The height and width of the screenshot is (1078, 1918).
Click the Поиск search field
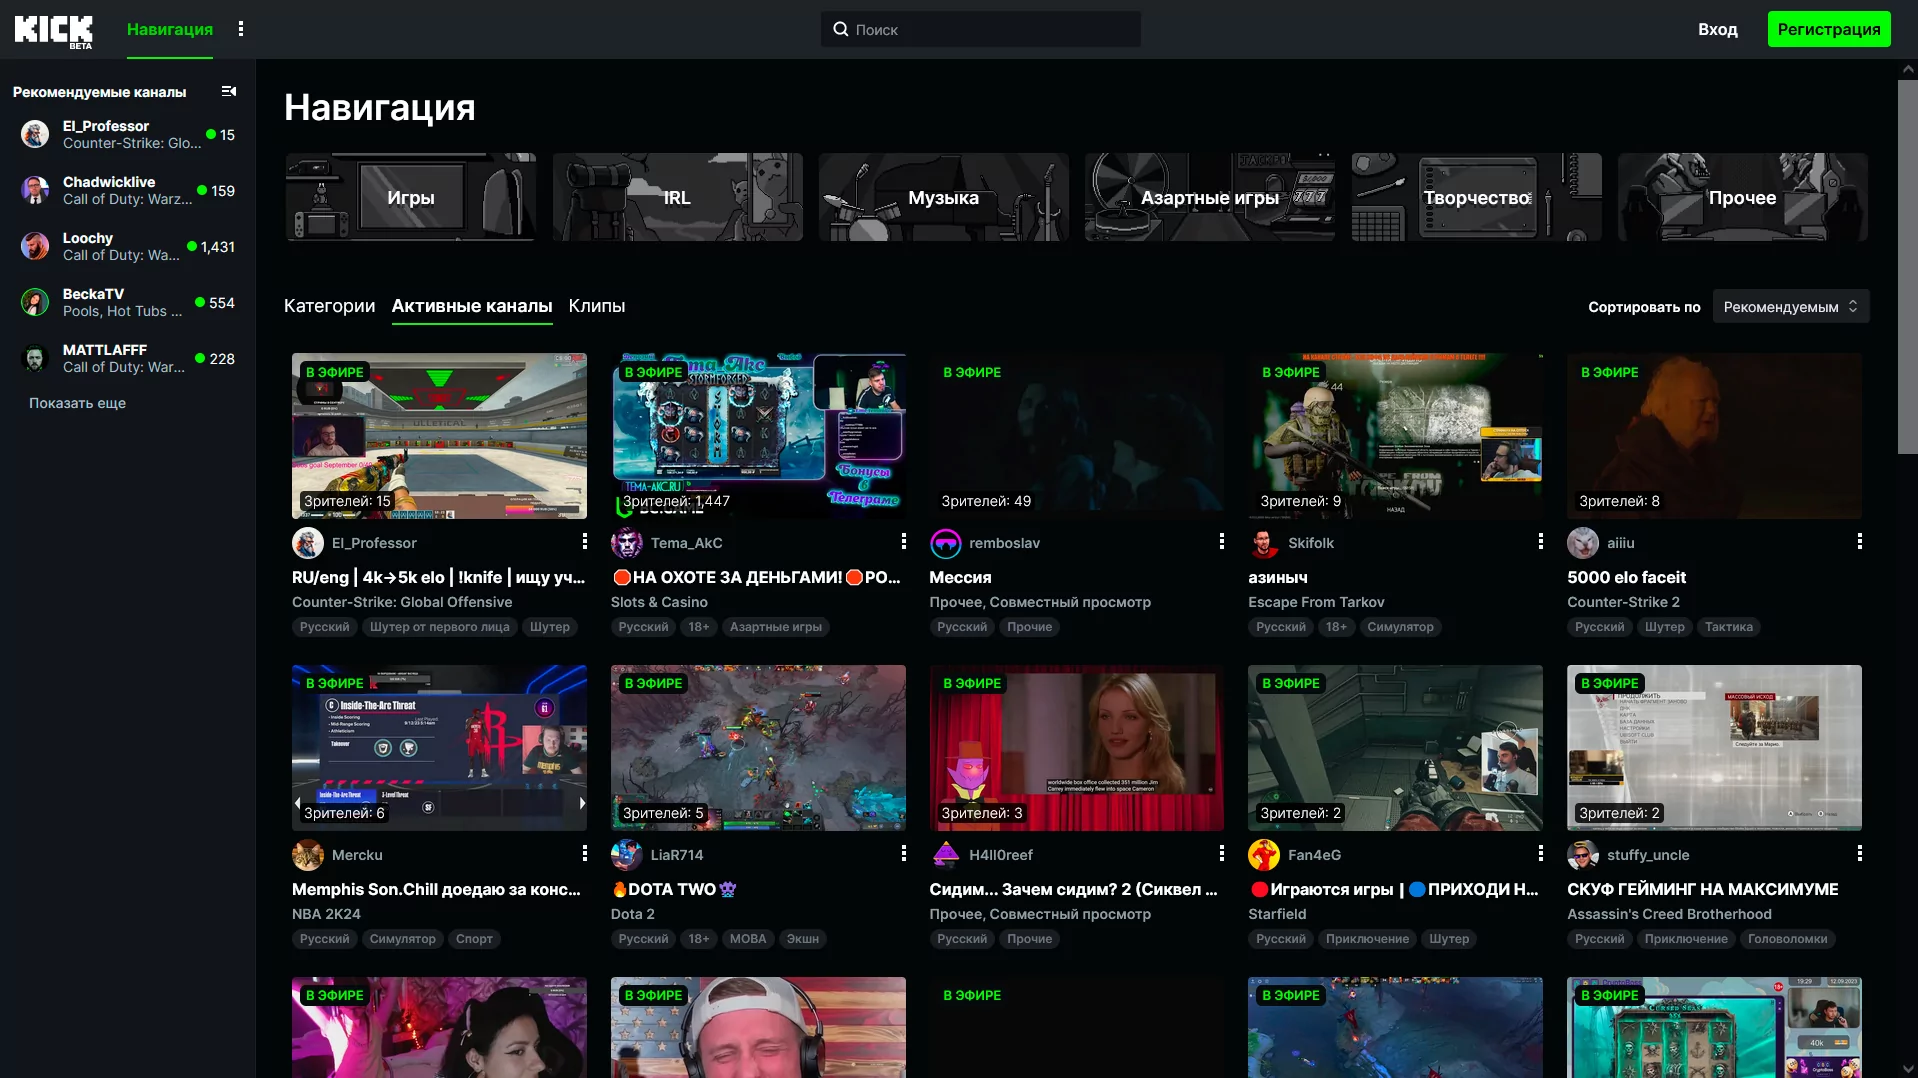coord(981,29)
